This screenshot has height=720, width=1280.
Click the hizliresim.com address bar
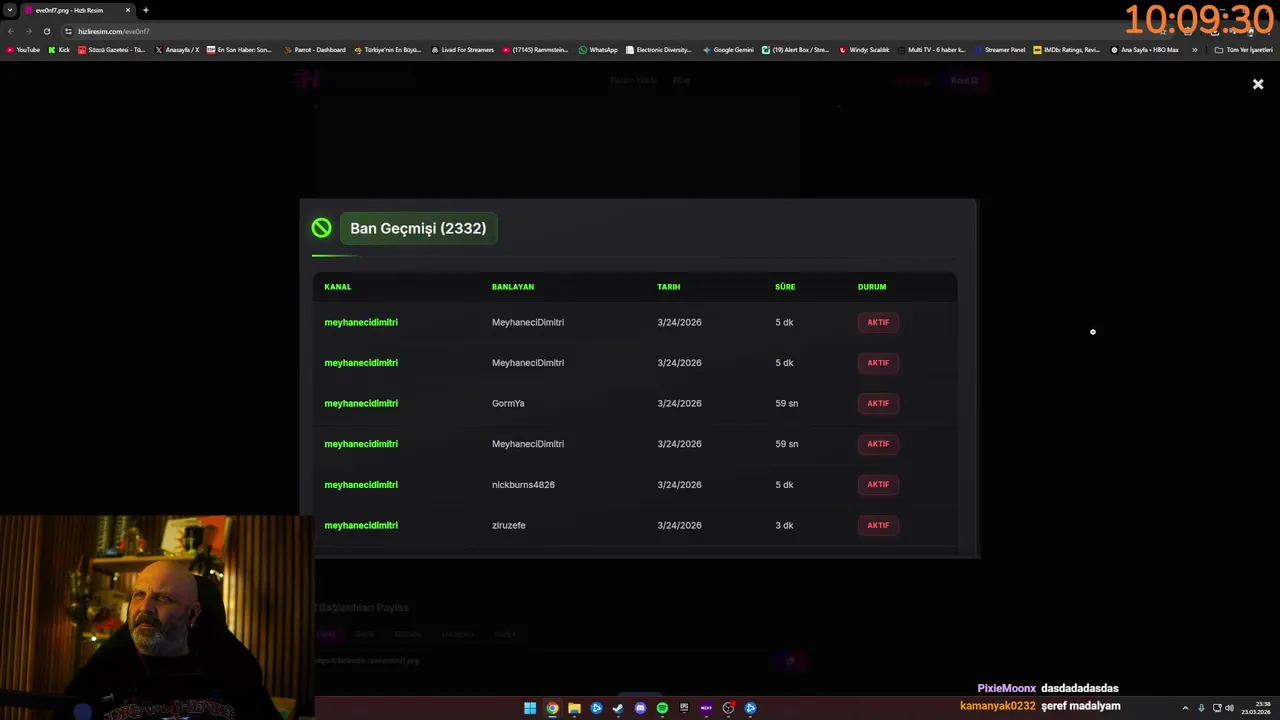point(600,31)
